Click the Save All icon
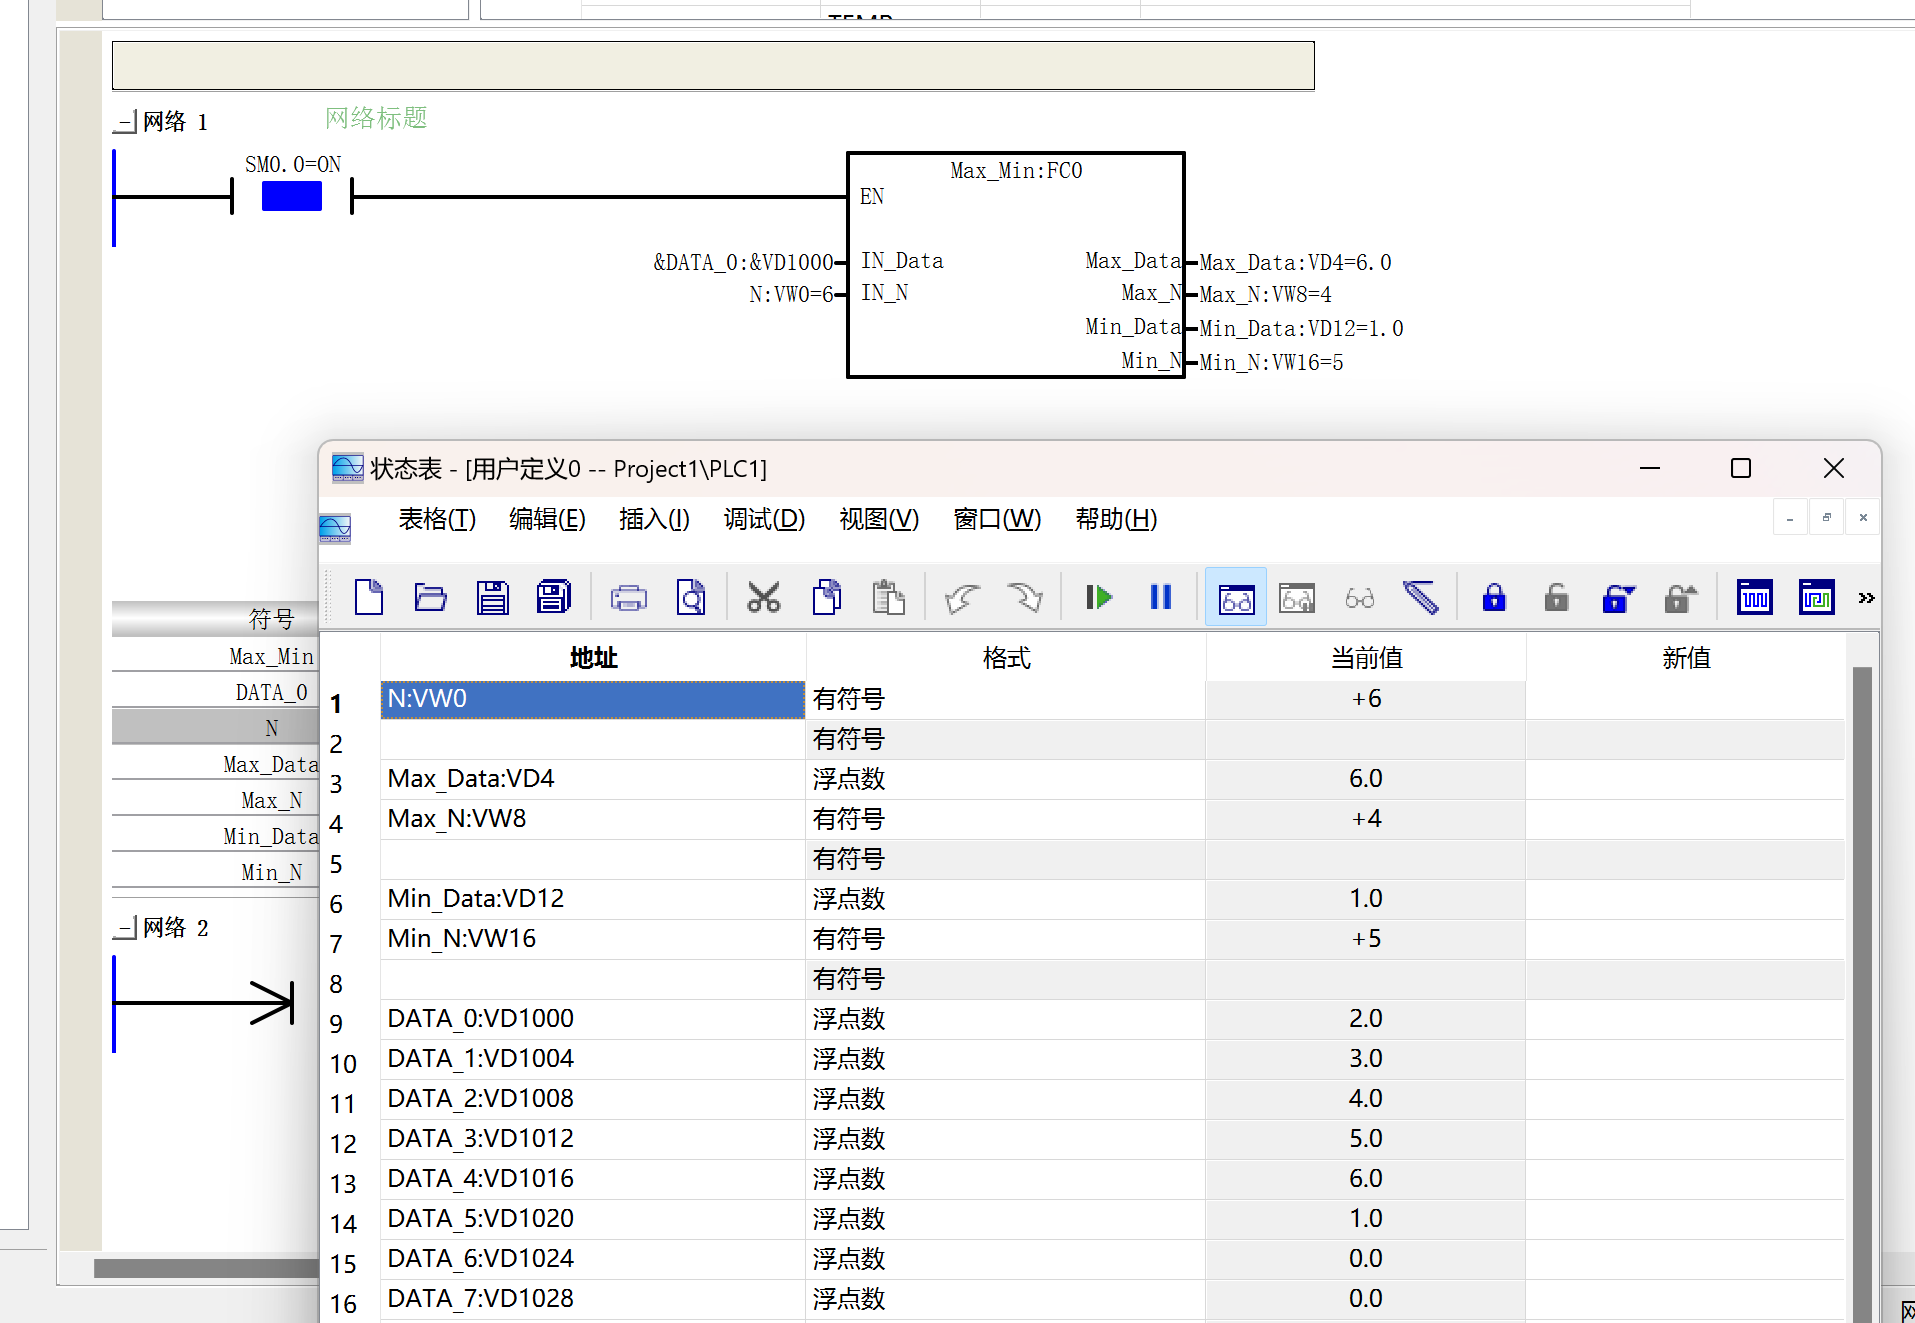This screenshot has width=1915, height=1323. [553, 598]
